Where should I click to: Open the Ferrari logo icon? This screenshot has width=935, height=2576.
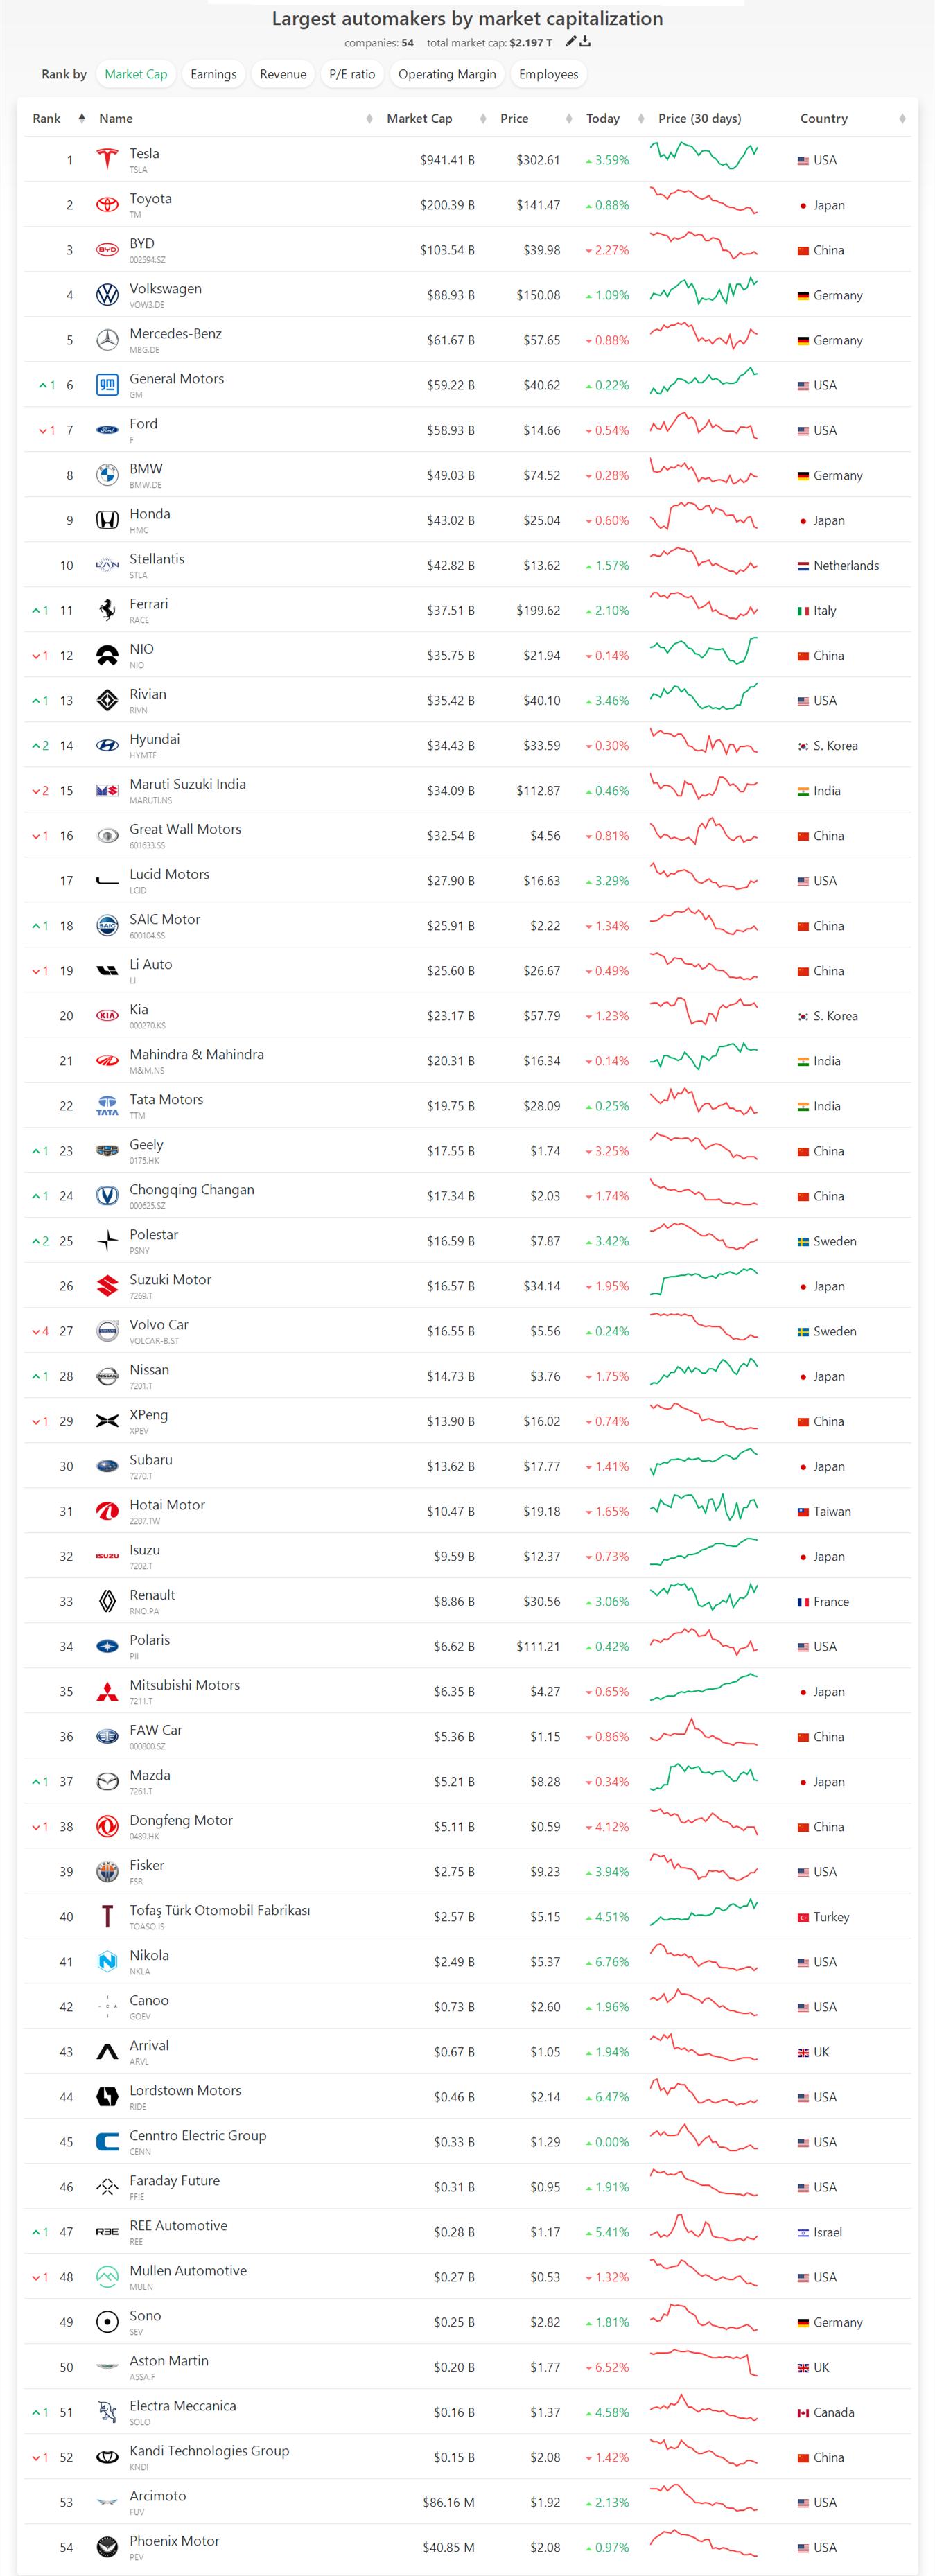107,610
